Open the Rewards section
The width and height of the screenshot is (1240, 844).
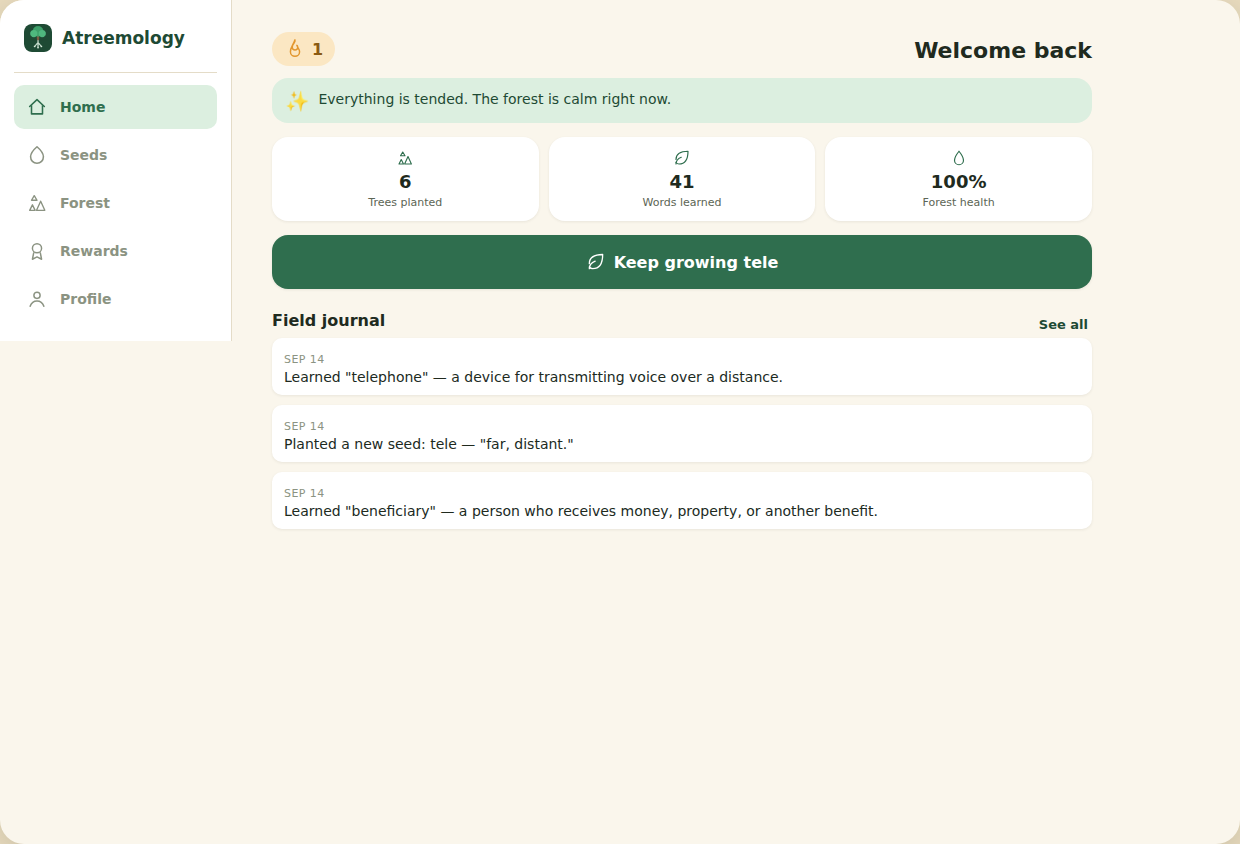pyautogui.click(x=115, y=251)
